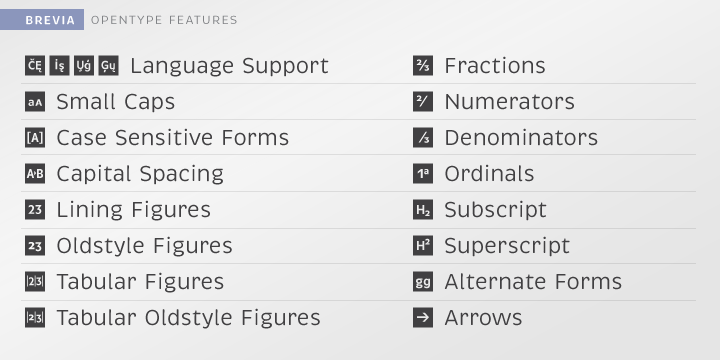
Task: Select the Denominators icon
Action: pos(422,137)
